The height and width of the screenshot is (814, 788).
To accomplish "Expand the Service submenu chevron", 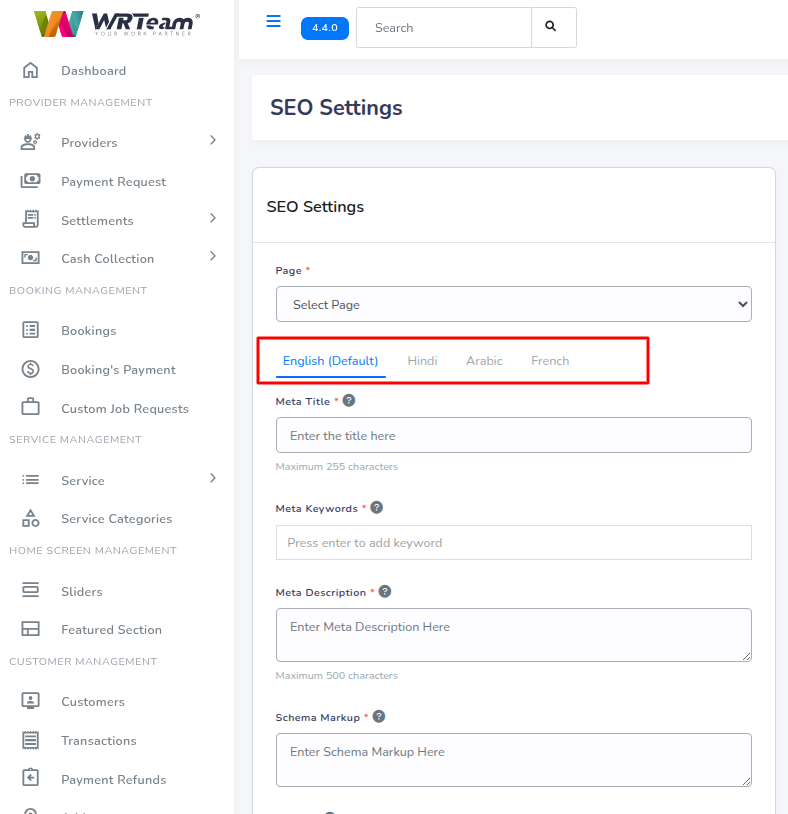I will (214, 480).
